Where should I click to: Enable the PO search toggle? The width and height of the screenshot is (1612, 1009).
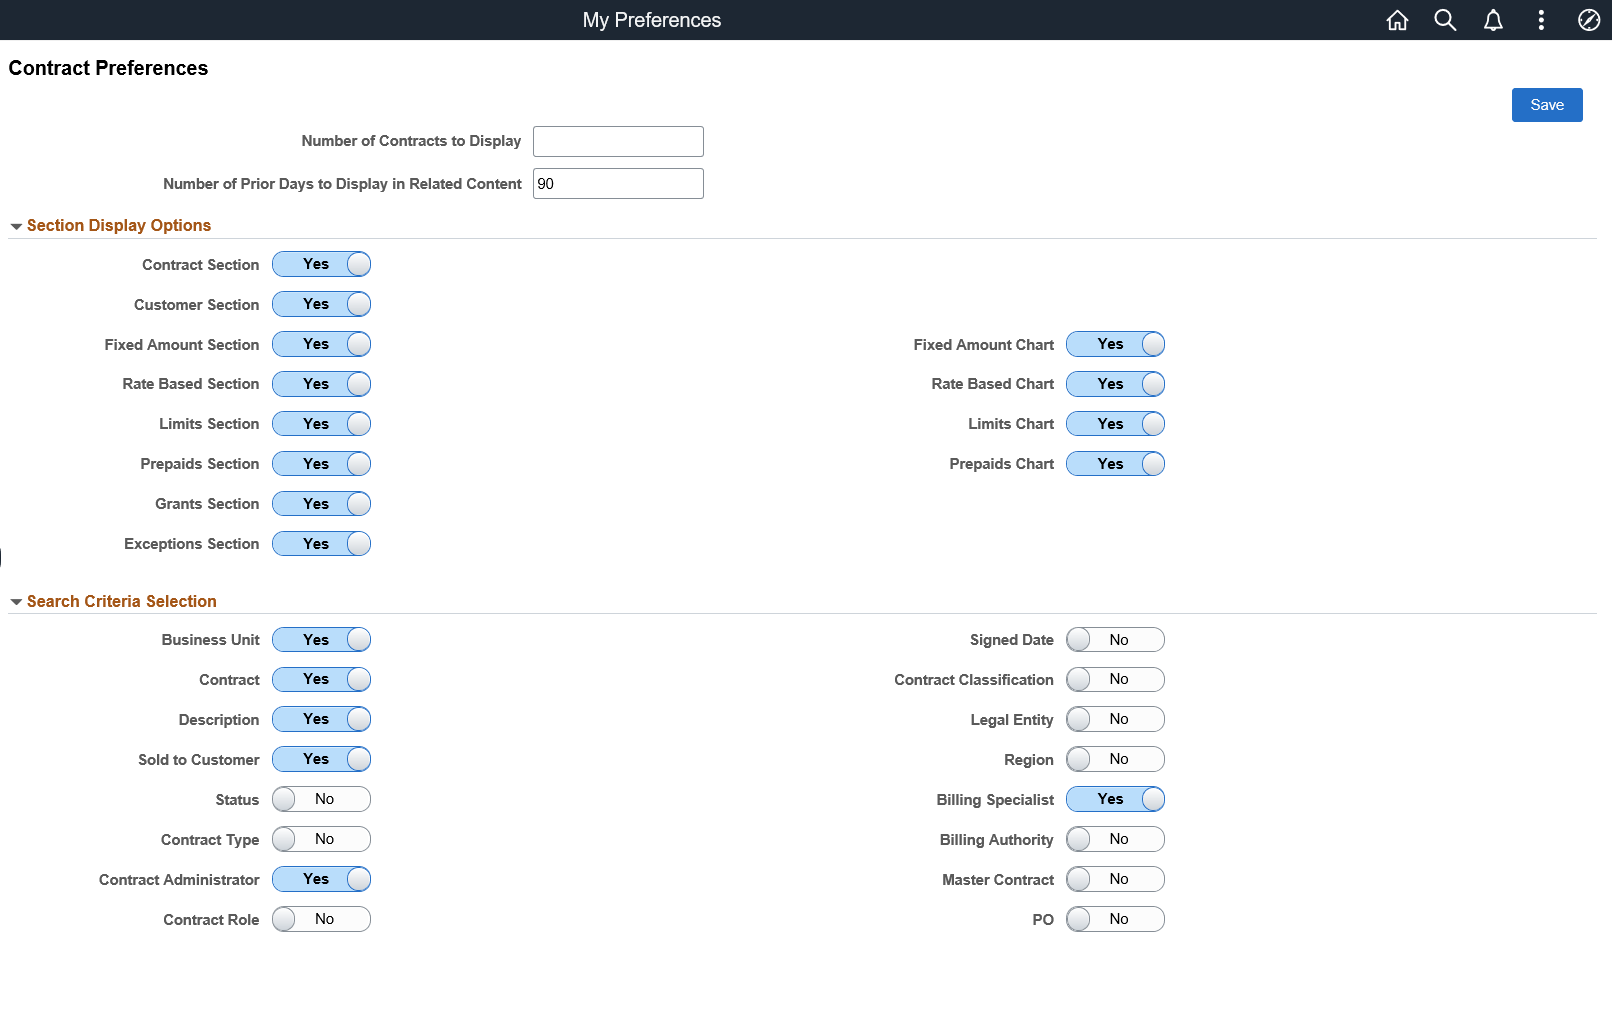pos(1115,920)
